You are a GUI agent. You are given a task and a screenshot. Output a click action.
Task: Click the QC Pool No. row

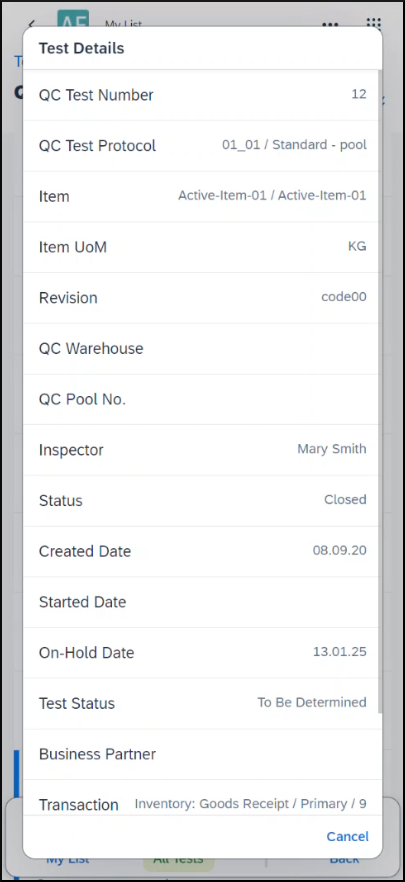(201, 399)
